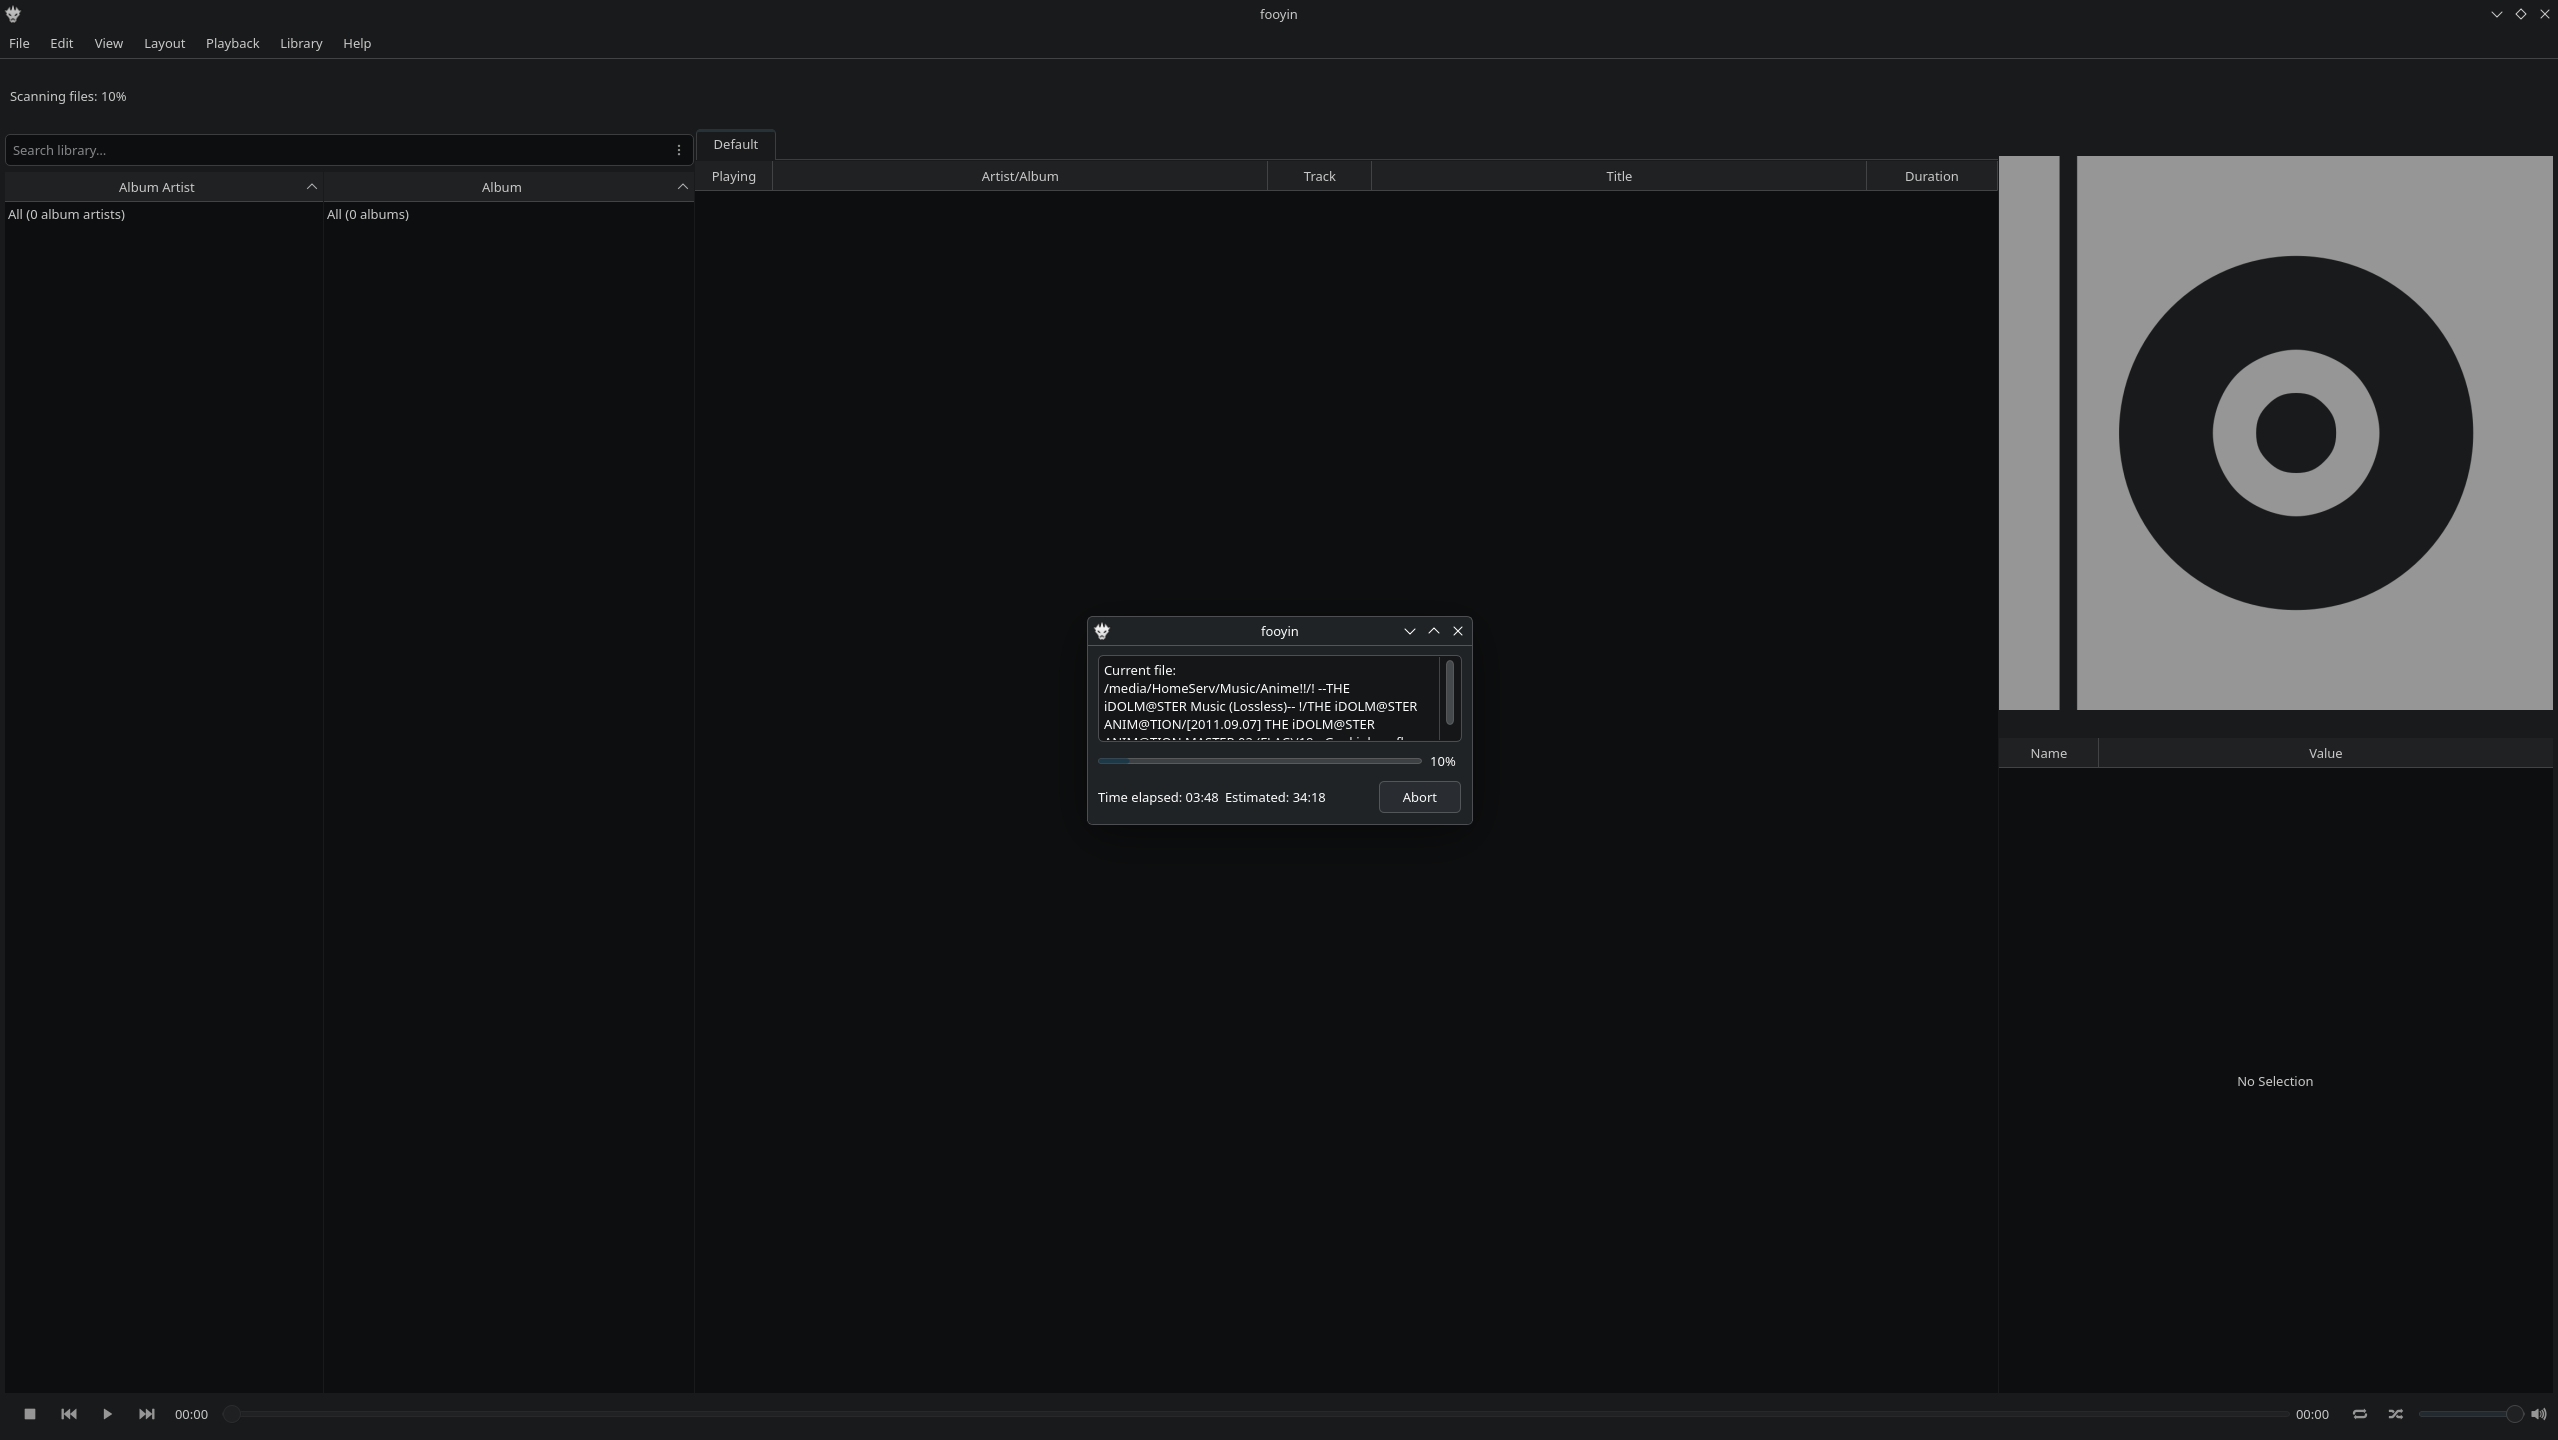
Task: Switch to the Default playlist tab
Action: pos(735,144)
